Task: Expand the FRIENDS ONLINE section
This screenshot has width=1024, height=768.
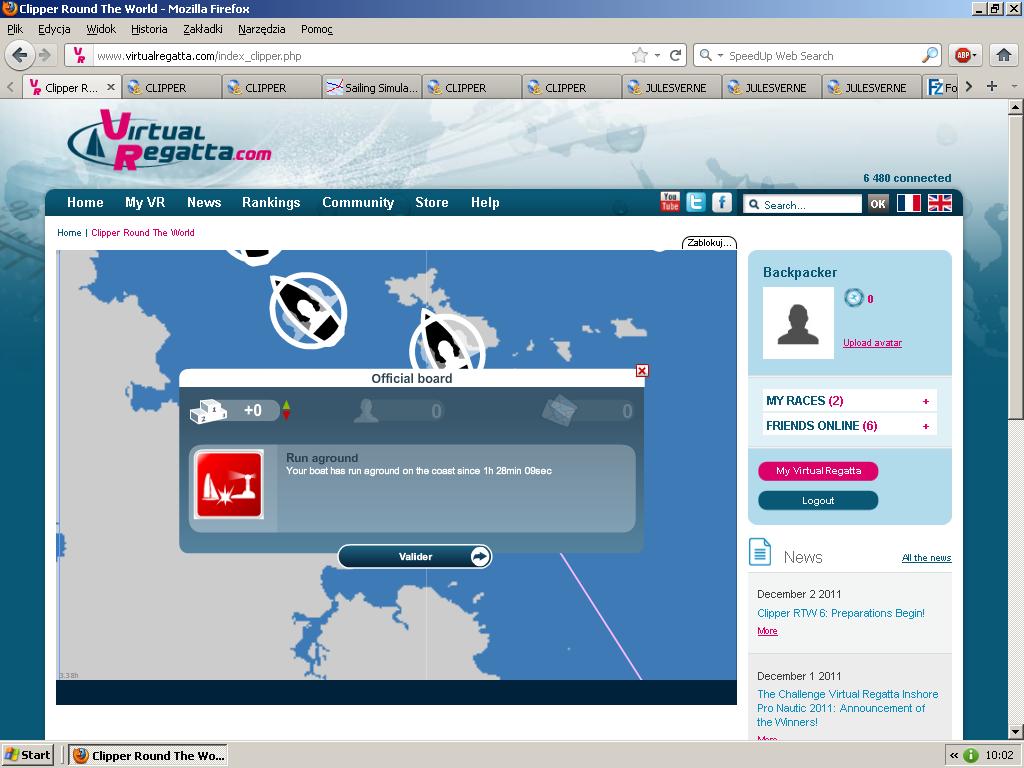Action: click(926, 426)
